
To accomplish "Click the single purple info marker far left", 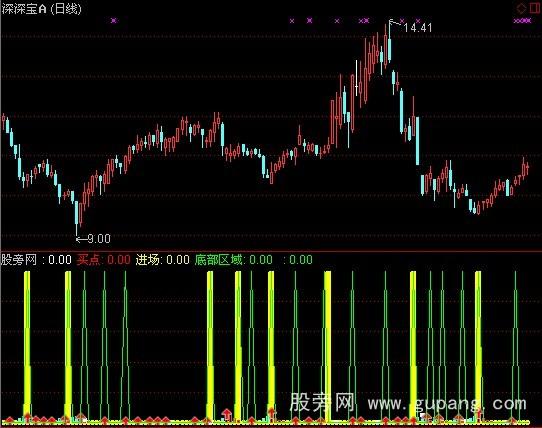I will [114, 21].
